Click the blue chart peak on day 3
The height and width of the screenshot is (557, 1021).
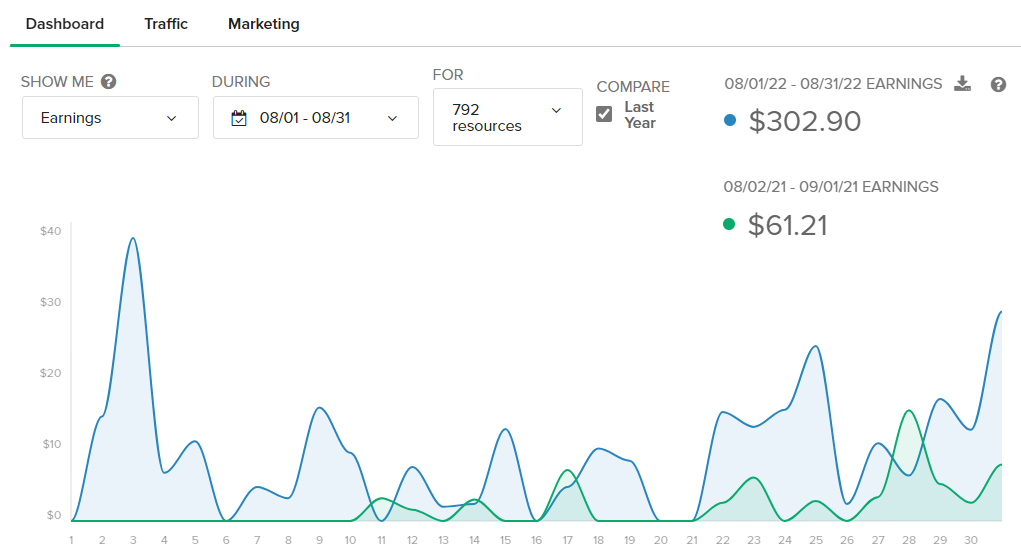pyautogui.click(x=133, y=239)
